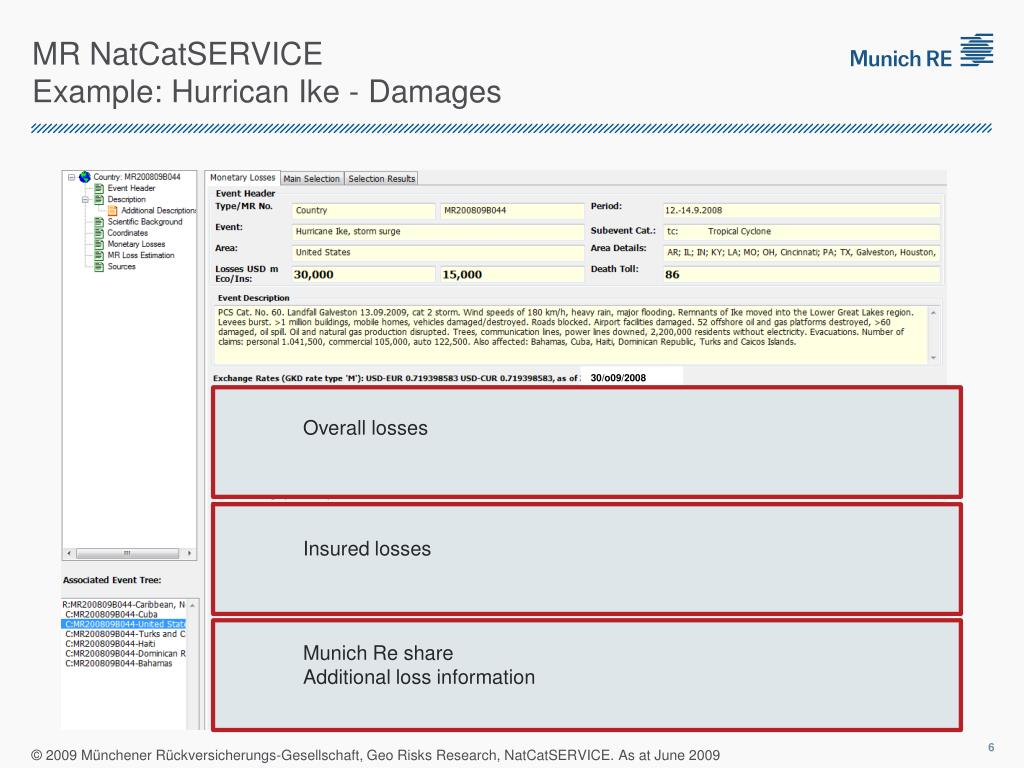Select C:MR200809B044-Turks and Caicos entry
This screenshot has height=768, width=1024.
[125, 634]
